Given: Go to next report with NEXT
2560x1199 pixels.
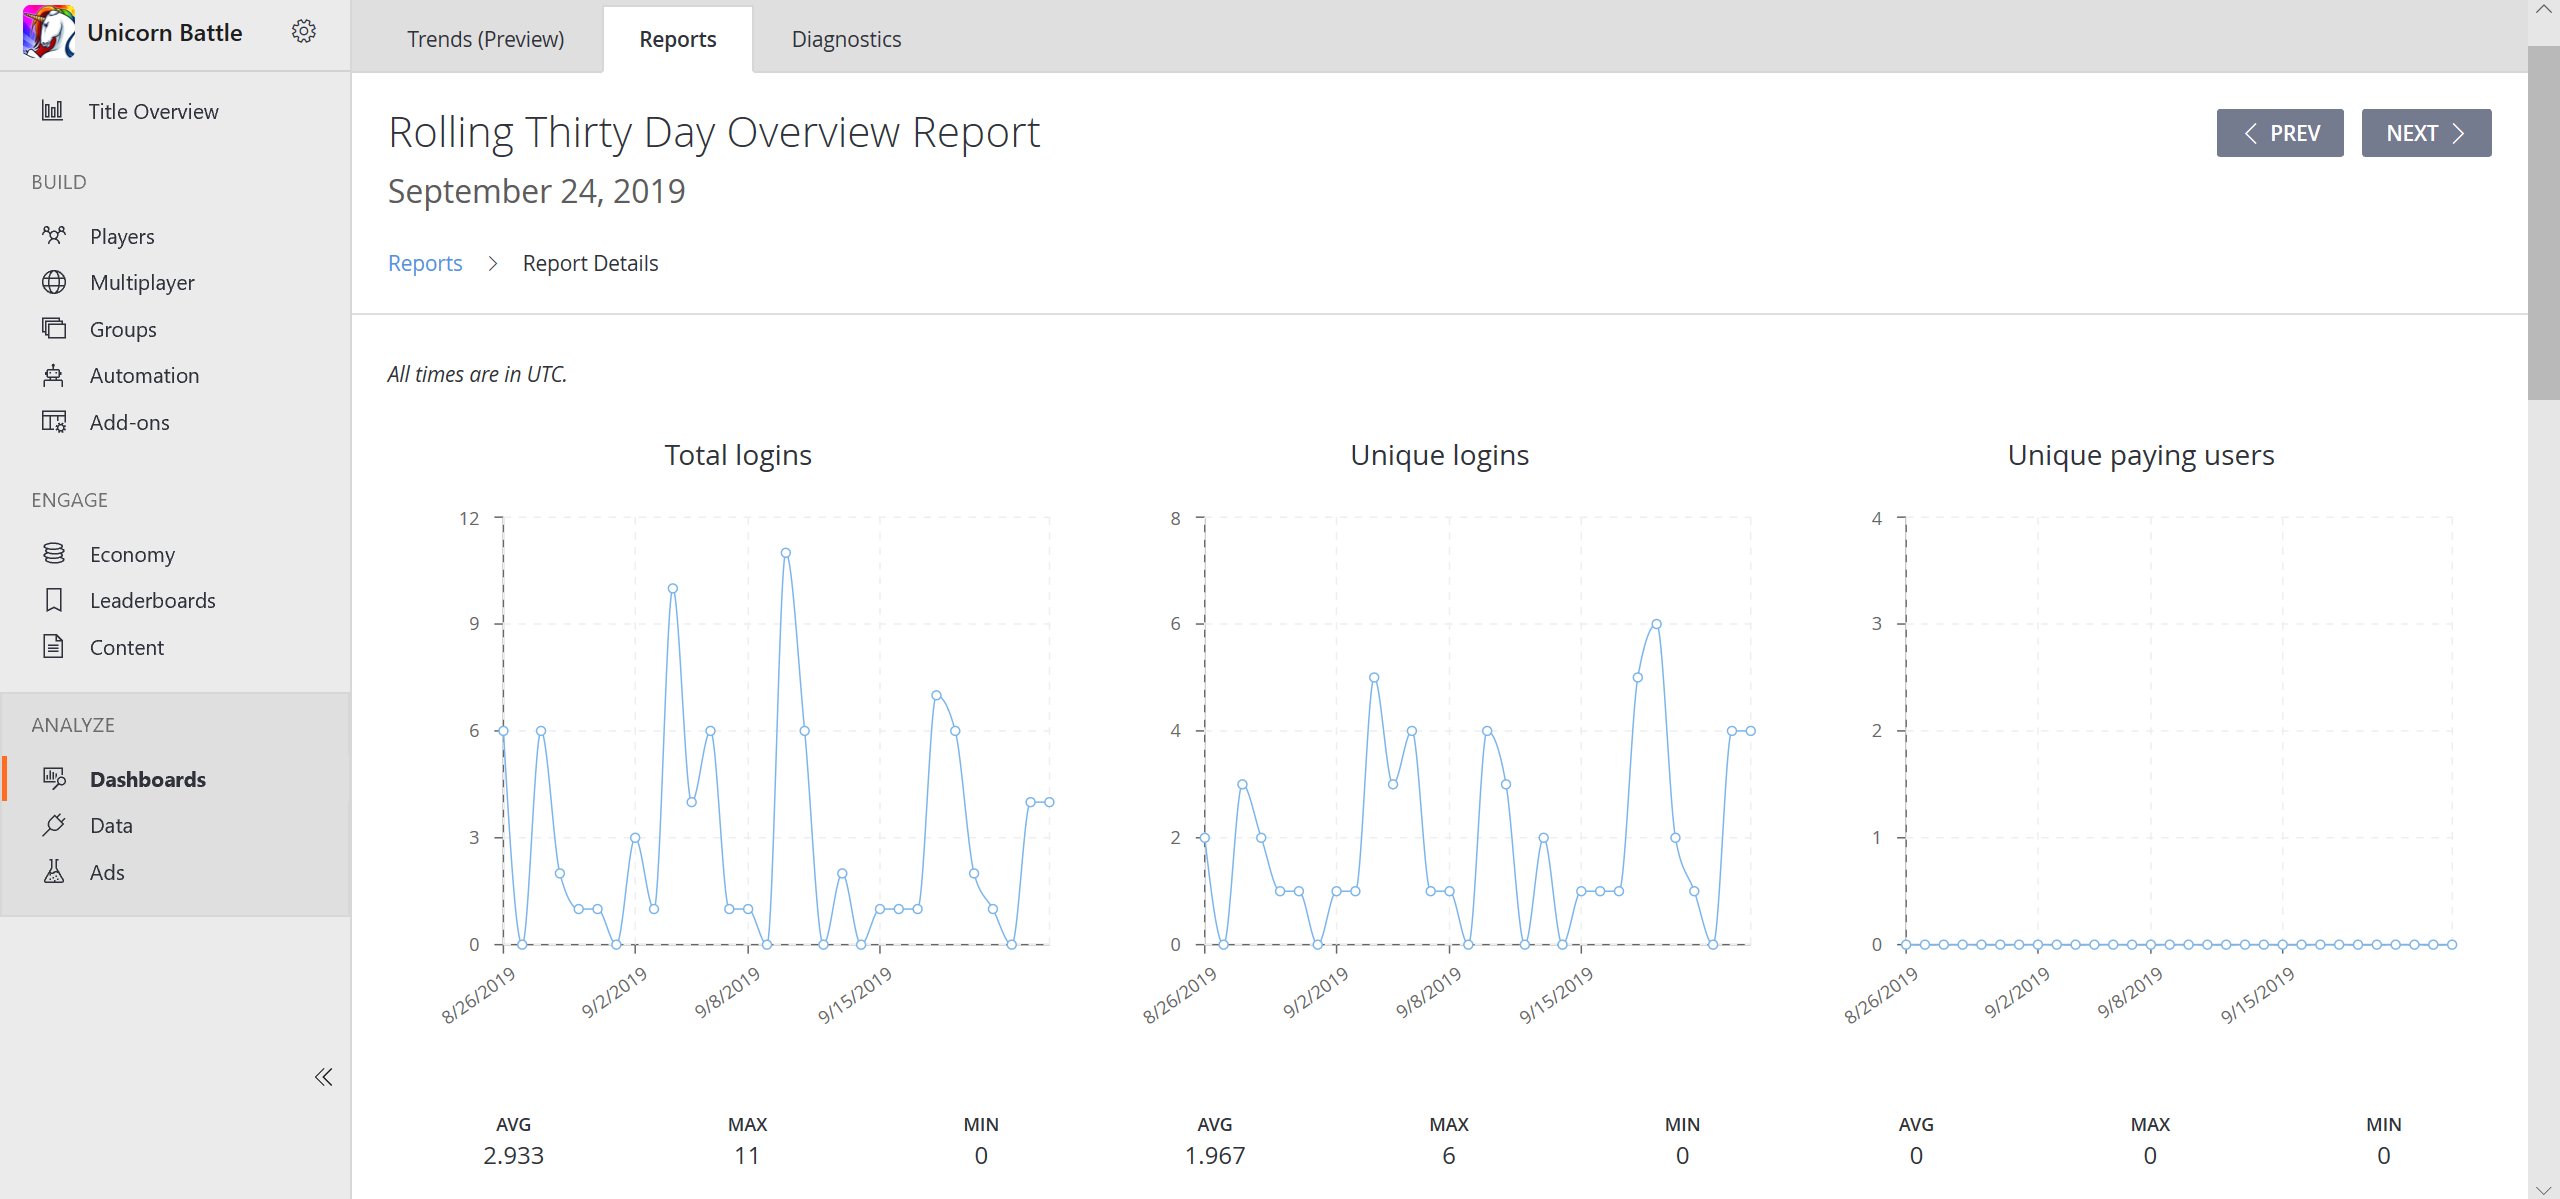Looking at the screenshot, I should pos(2426,133).
